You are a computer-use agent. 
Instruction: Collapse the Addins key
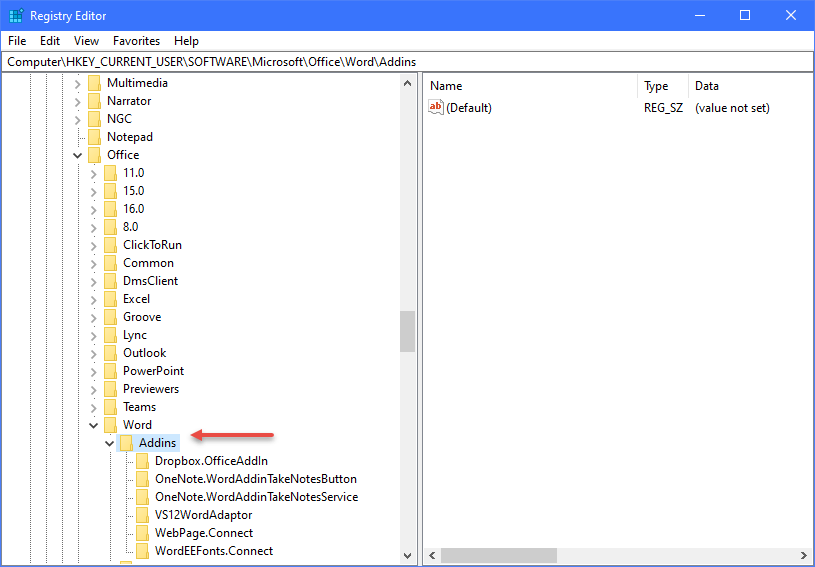[110, 443]
